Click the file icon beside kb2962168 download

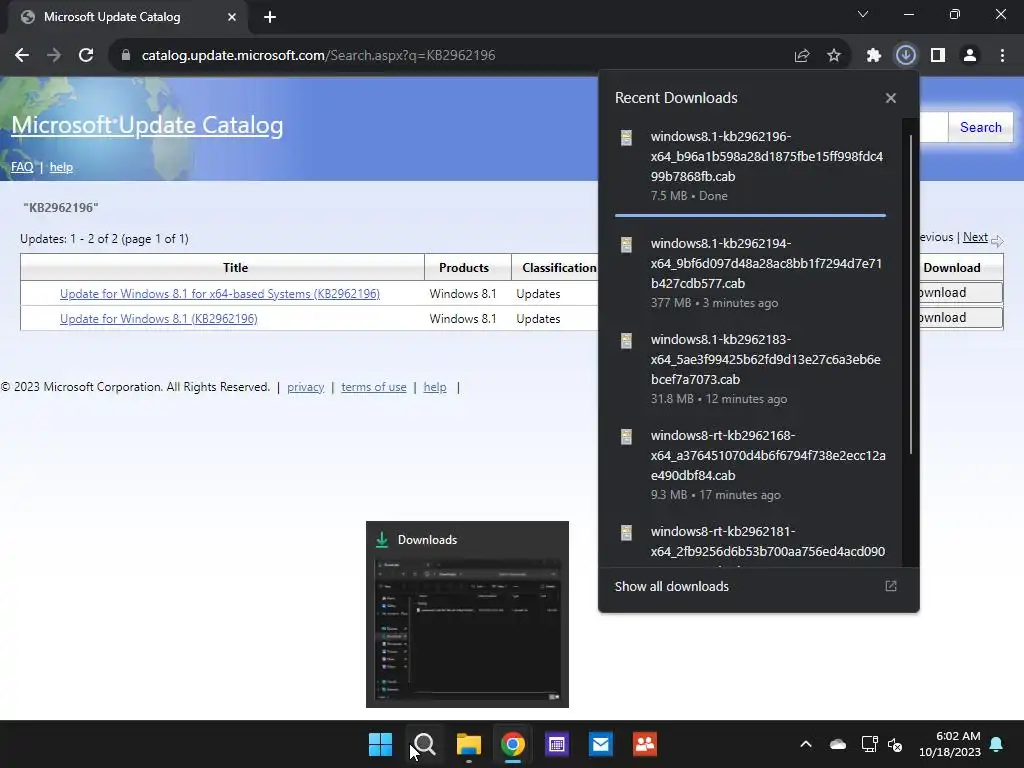click(x=626, y=436)
